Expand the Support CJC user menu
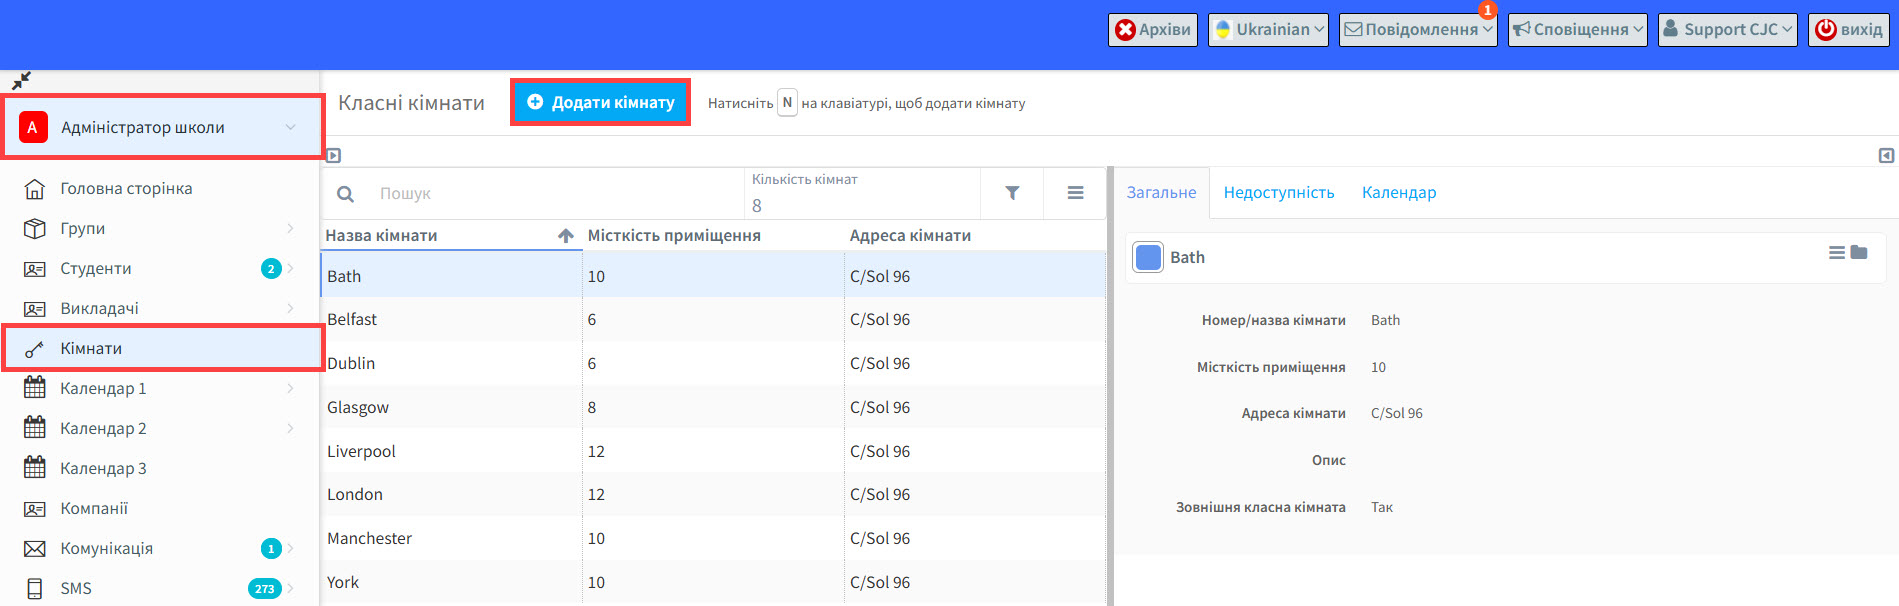Image resolution: width=1899 pixels, height=606 pixels. [1727, 30]
